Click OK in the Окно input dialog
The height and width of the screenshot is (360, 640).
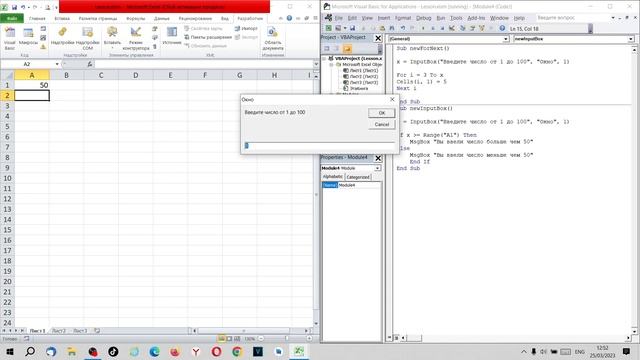tap(382, 113)
